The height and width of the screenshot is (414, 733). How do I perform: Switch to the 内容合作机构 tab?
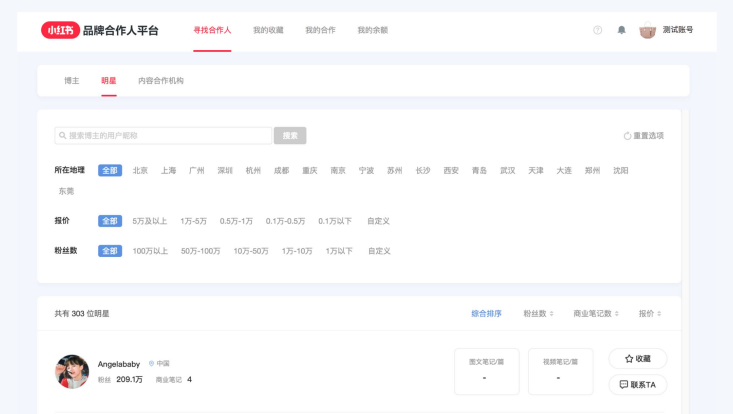pos(161,81)
